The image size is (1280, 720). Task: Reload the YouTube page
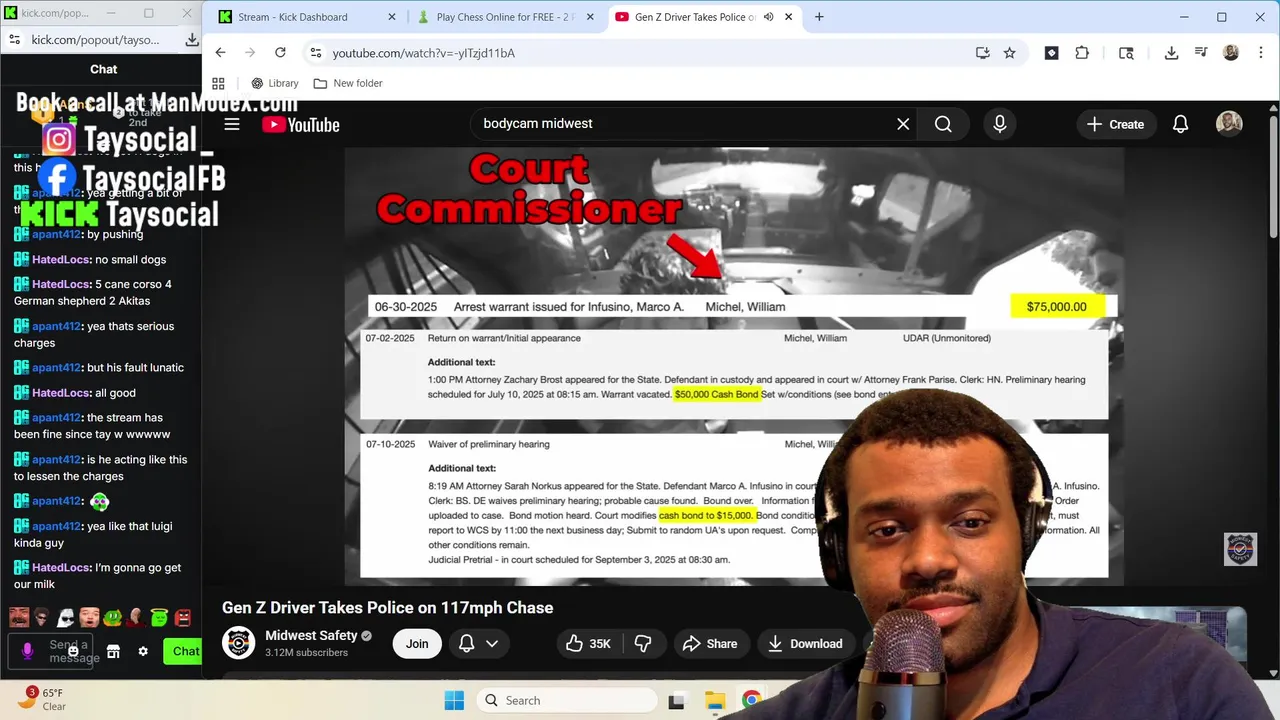point(280,53)
